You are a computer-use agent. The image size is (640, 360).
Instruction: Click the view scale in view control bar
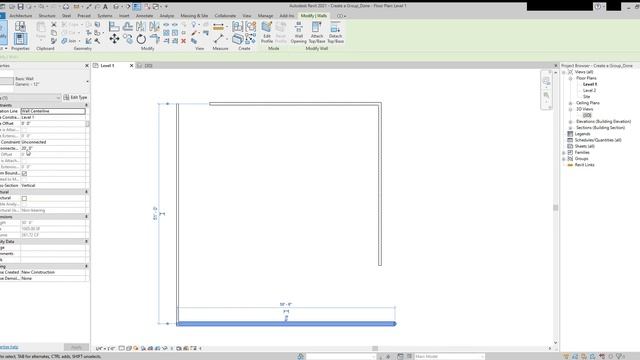(105, 349)
